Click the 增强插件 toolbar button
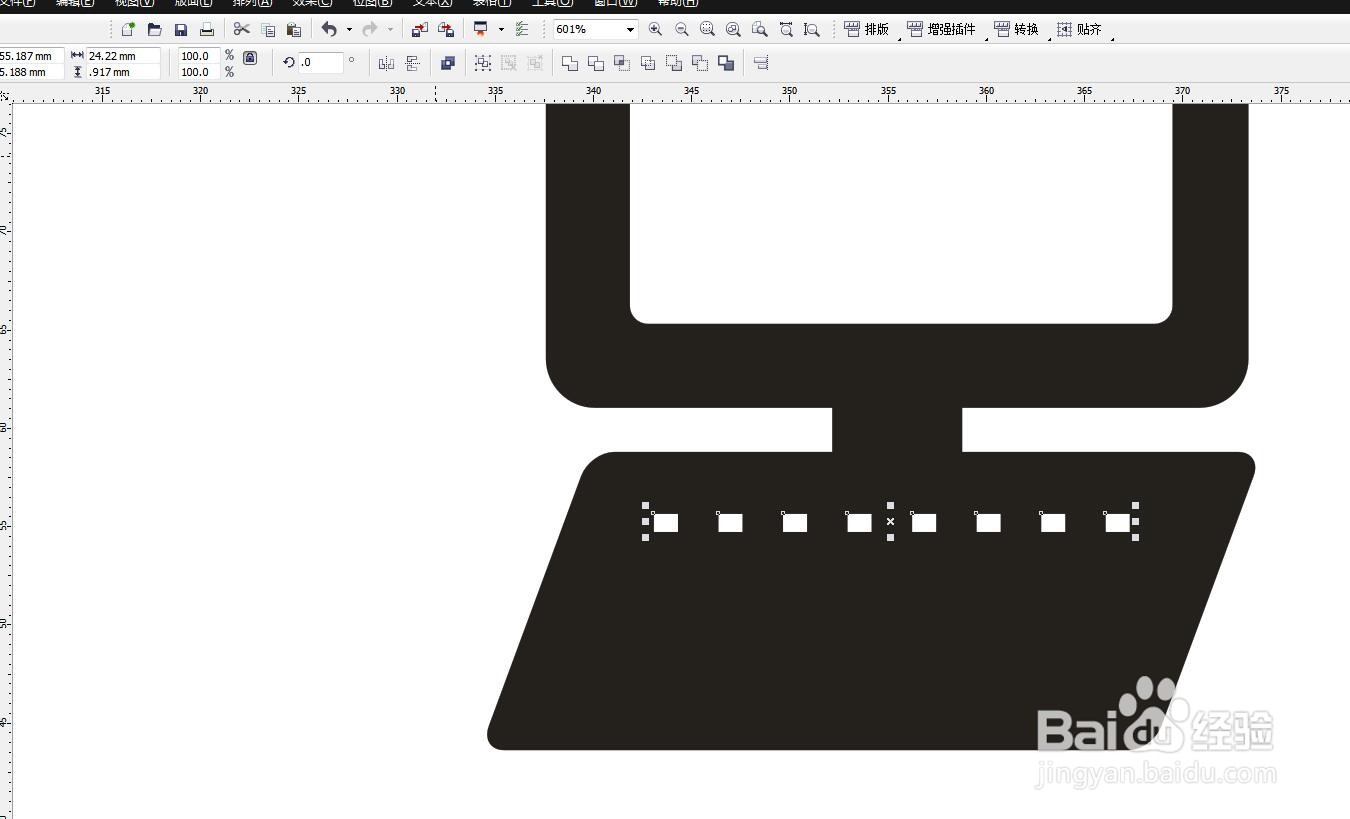 tap(941, 30)
